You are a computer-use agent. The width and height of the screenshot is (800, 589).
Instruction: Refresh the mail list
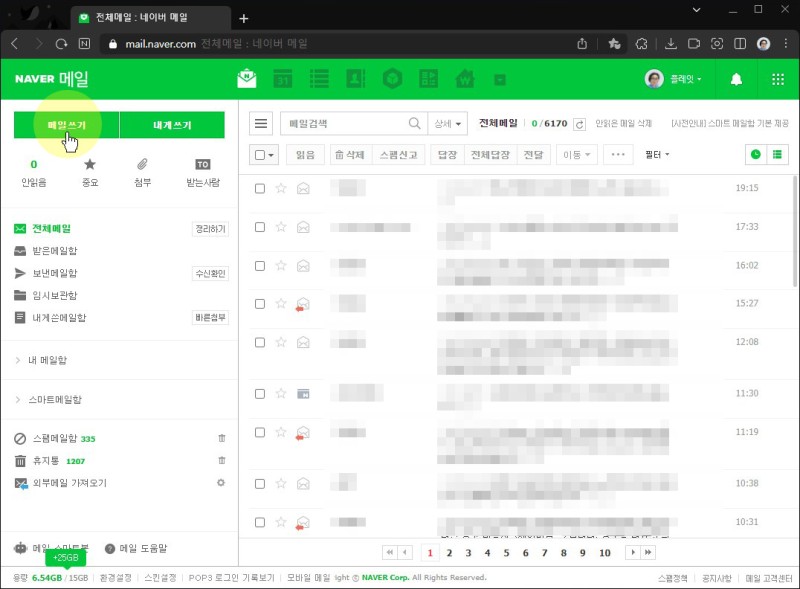(579, 124)
